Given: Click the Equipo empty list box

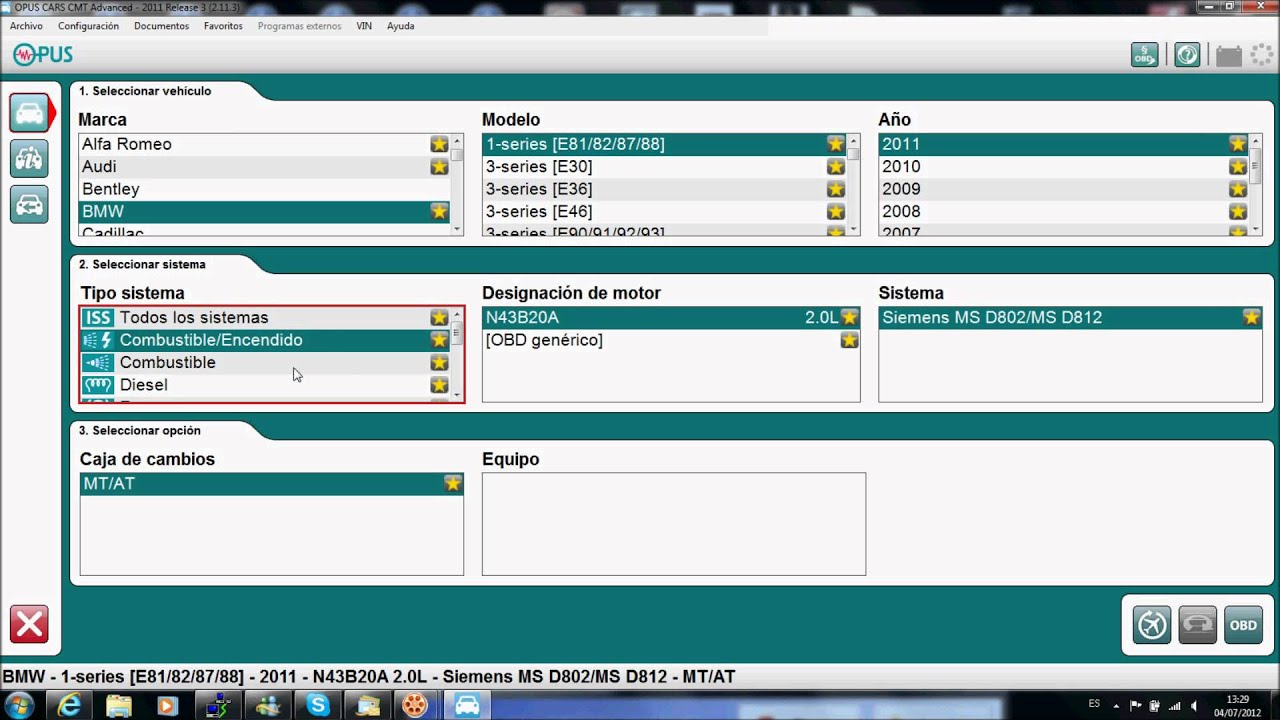Looking at the screenshot, I should point(674,524).
